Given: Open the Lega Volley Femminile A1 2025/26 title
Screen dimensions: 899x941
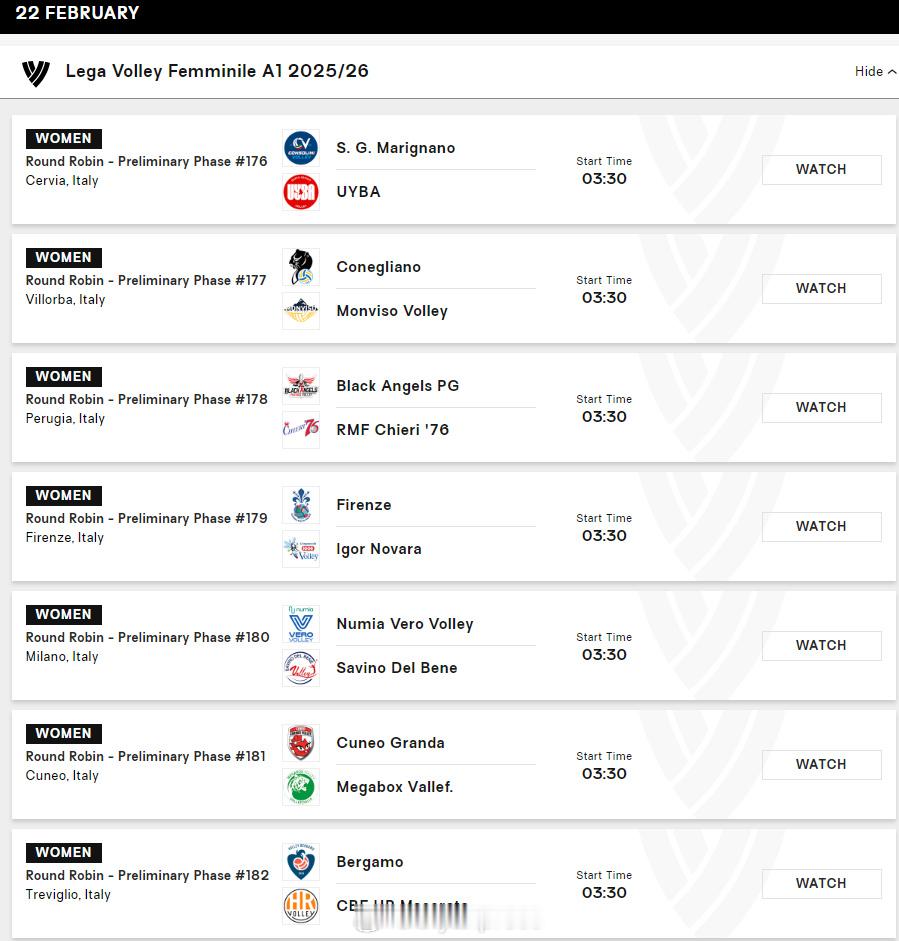Looking at the screenshot, I should pyautogui.click(x=217, y=71).
